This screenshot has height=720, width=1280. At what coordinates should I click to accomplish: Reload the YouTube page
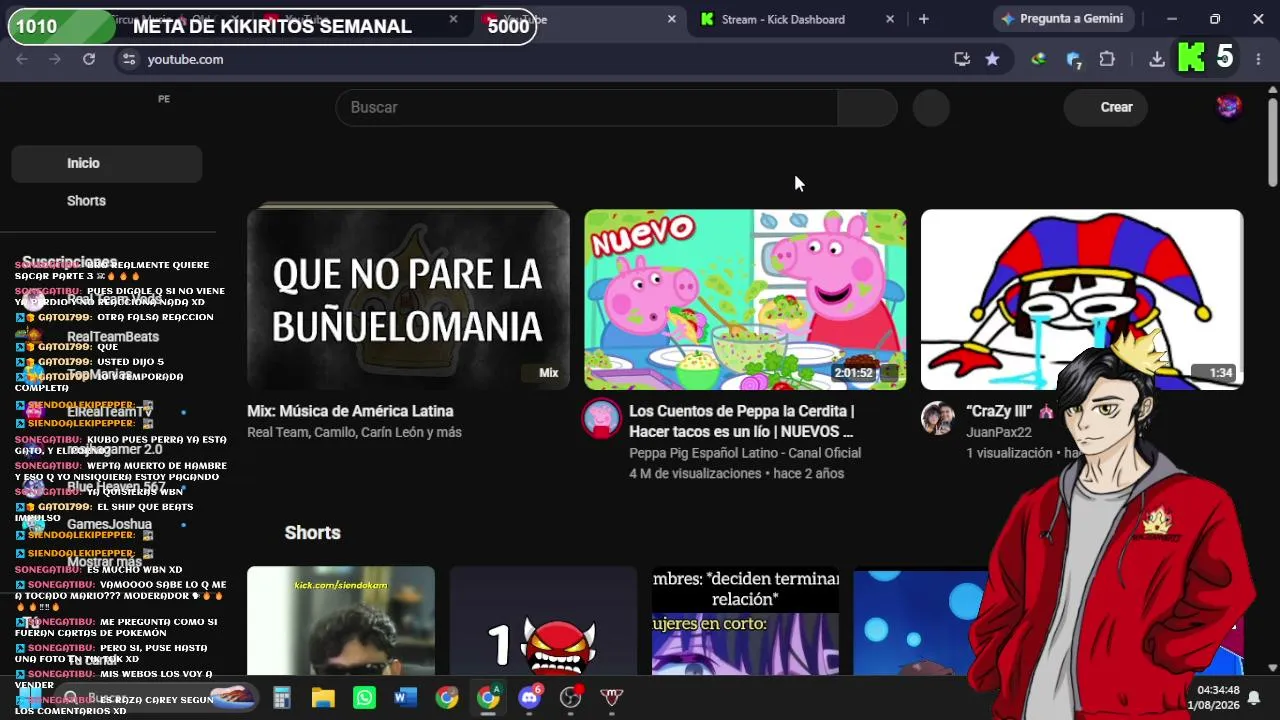[89, 59]
